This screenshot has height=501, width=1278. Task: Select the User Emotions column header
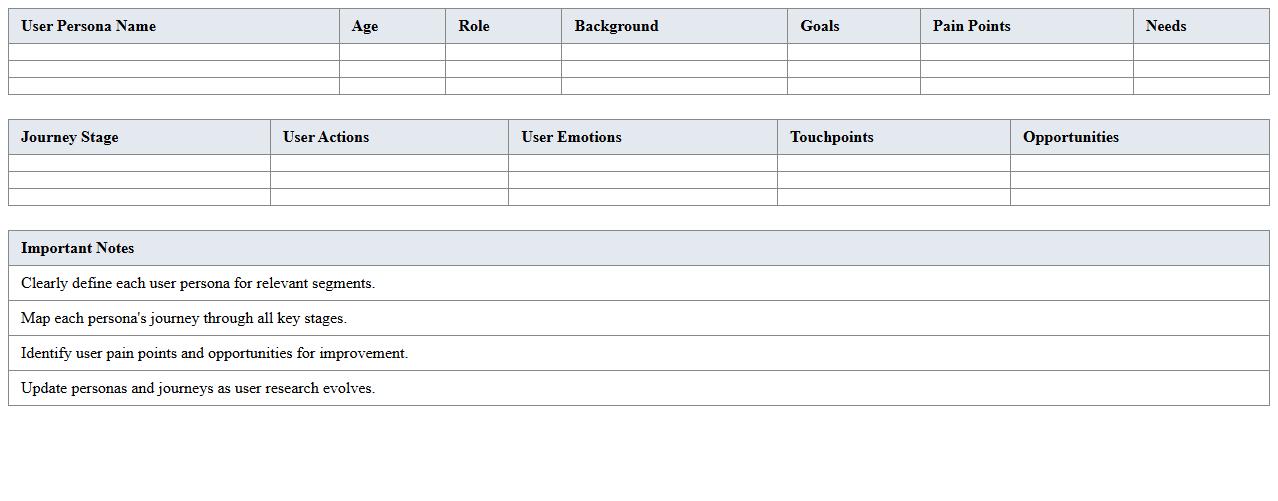click(x=571, y=137)
